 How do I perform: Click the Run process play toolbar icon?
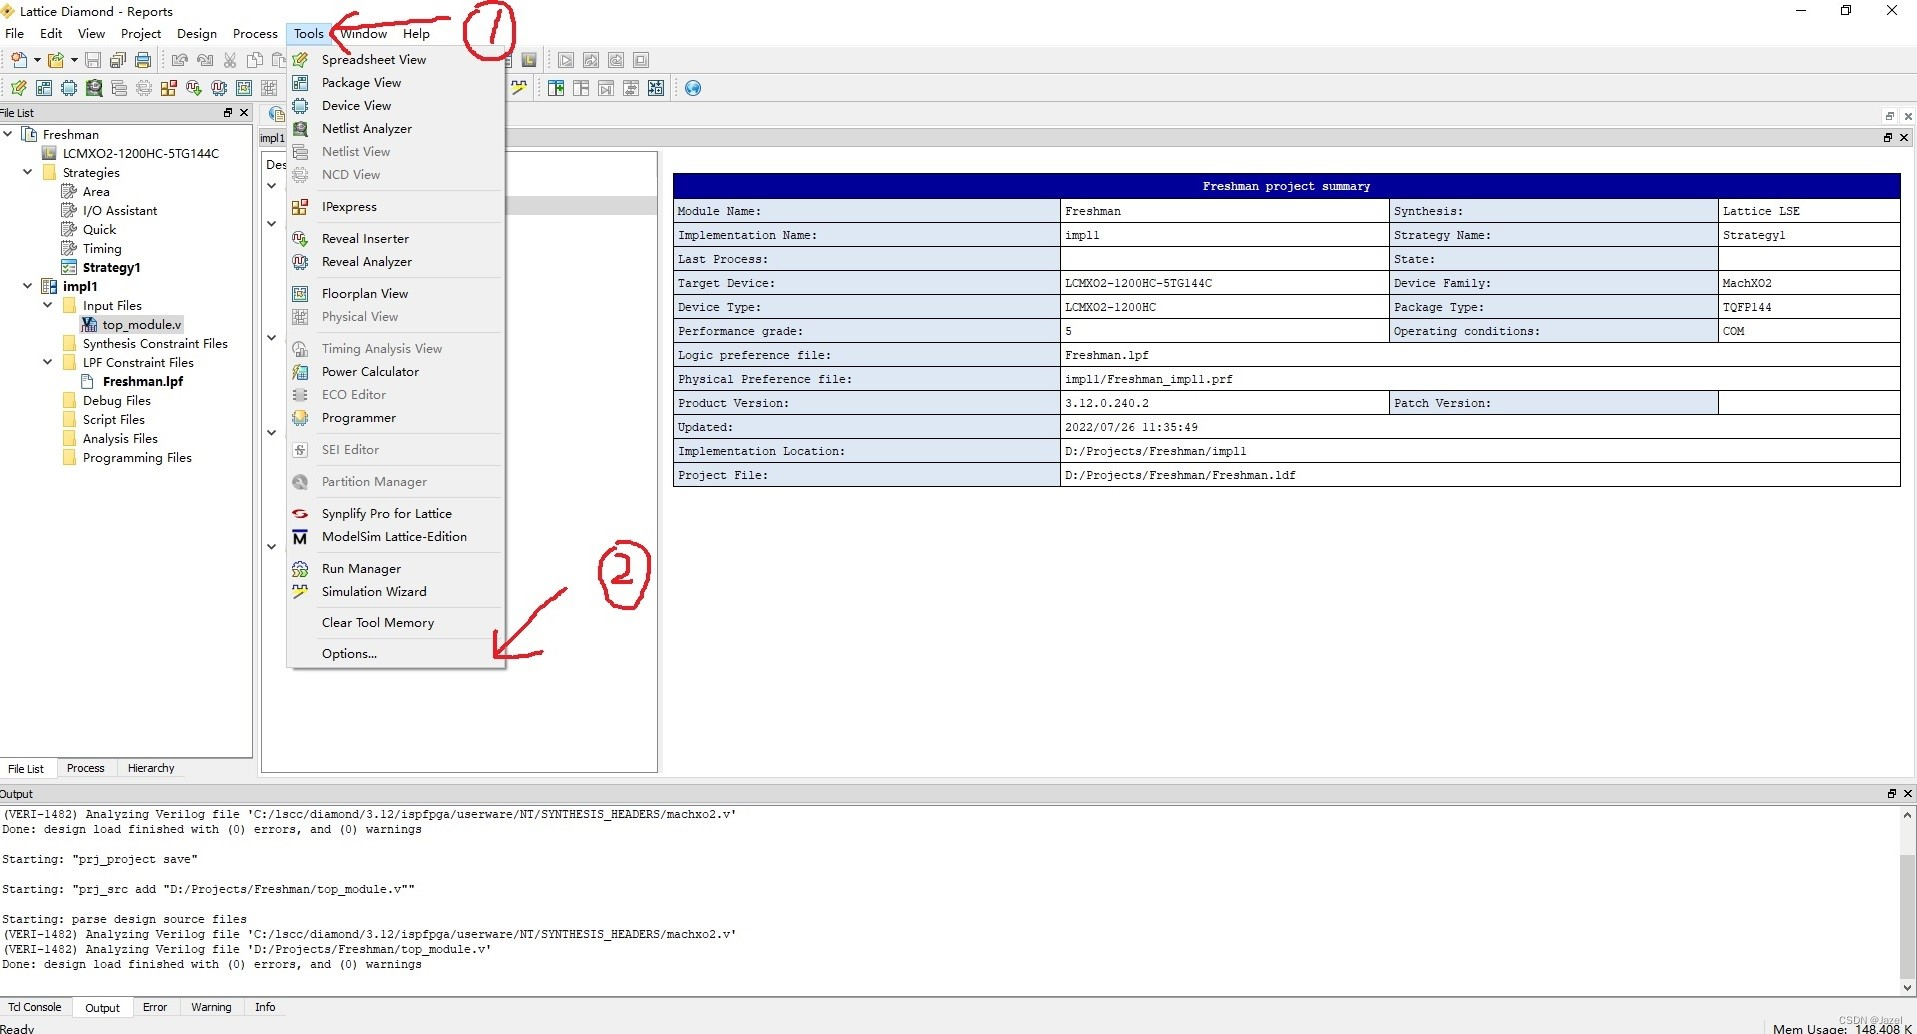coord(566,60)
